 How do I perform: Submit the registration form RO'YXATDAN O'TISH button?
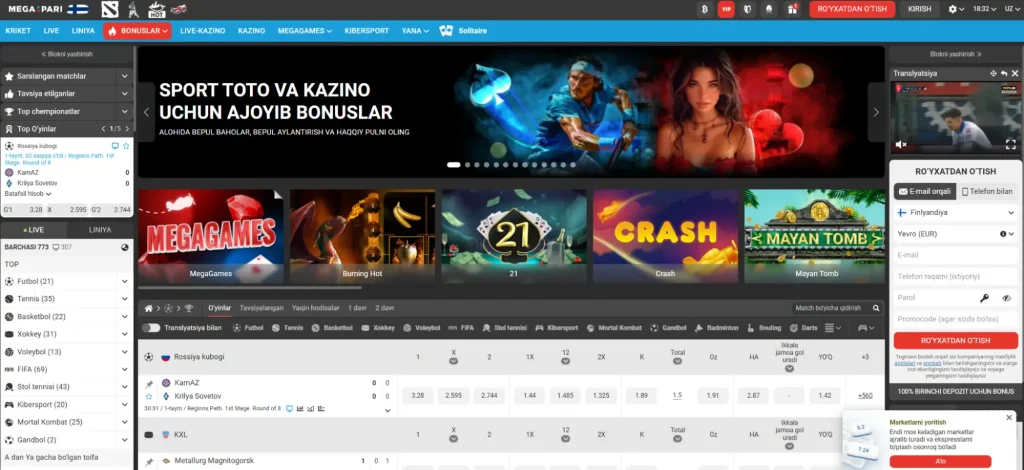[955, 341]
